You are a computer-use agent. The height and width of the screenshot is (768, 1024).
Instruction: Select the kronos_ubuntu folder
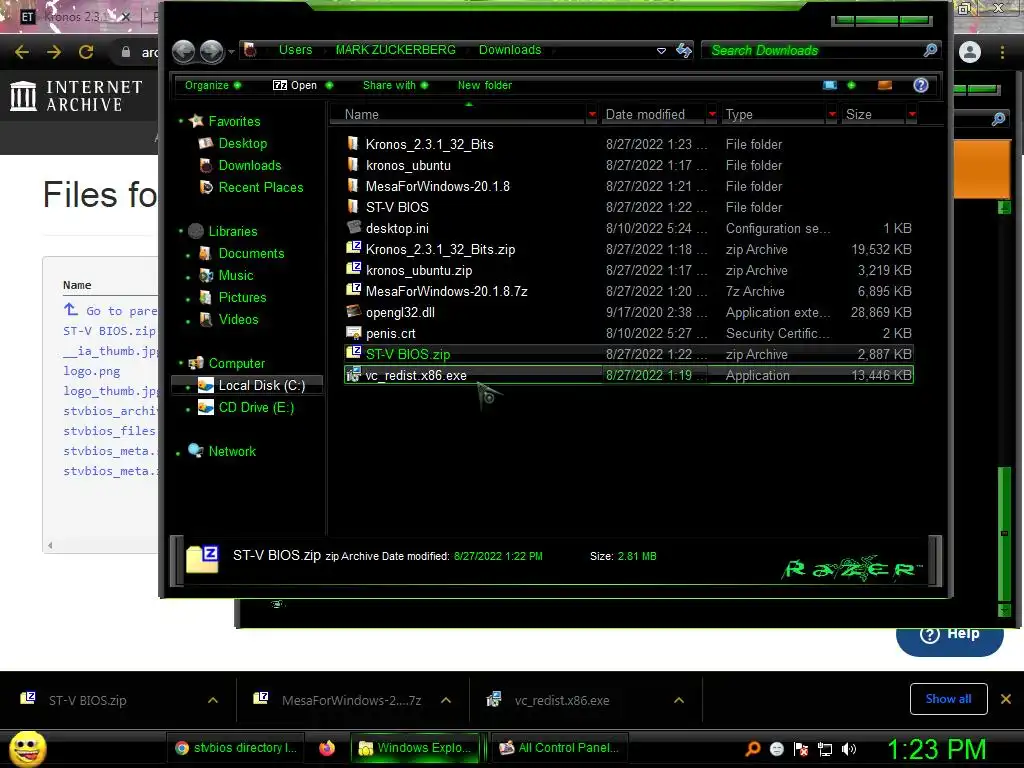coord(408,165)
